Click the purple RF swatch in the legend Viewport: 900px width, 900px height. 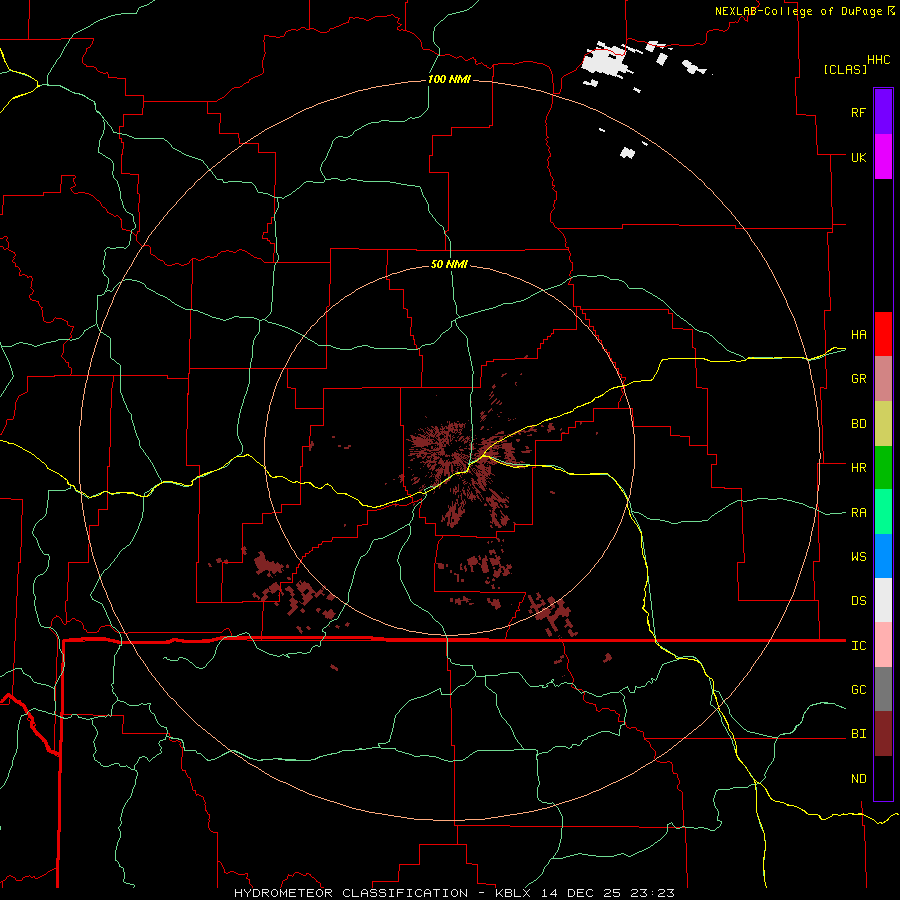click(x=883, y=112)
